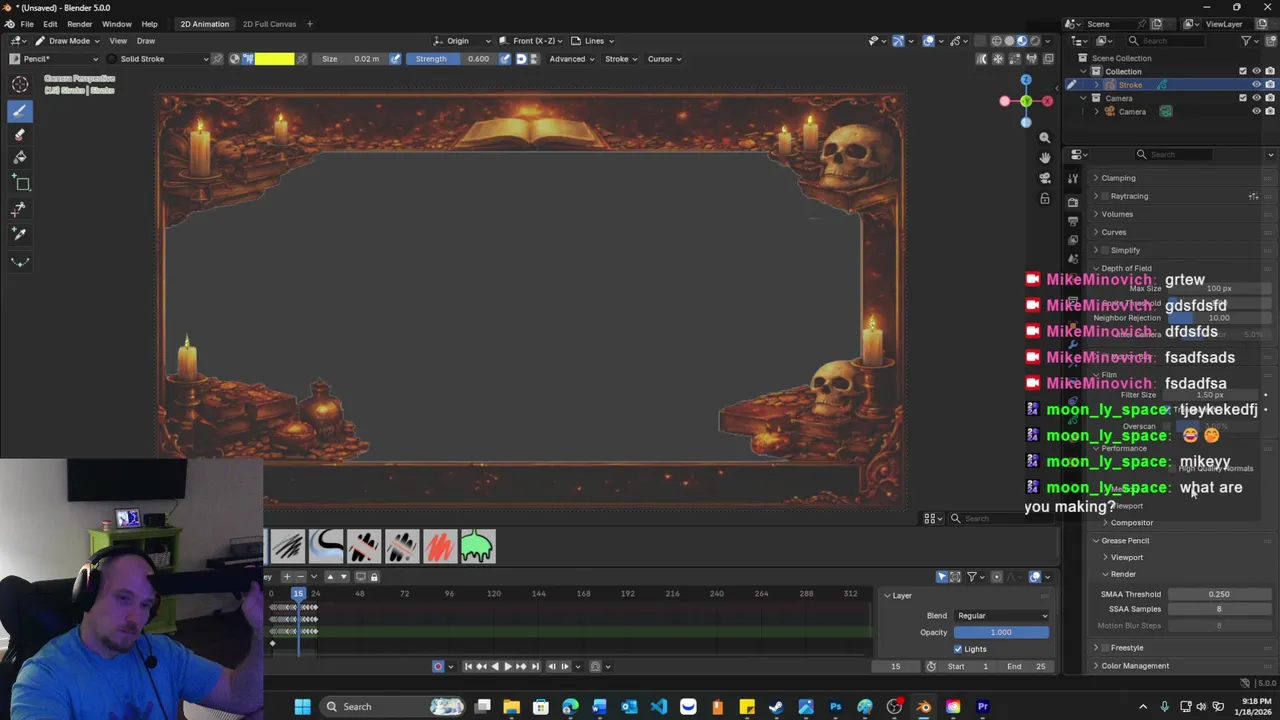The width and height of the screenshot is (1280, 720).
Task: Open the Advanced brush settings popover
Action: point(571,59)
